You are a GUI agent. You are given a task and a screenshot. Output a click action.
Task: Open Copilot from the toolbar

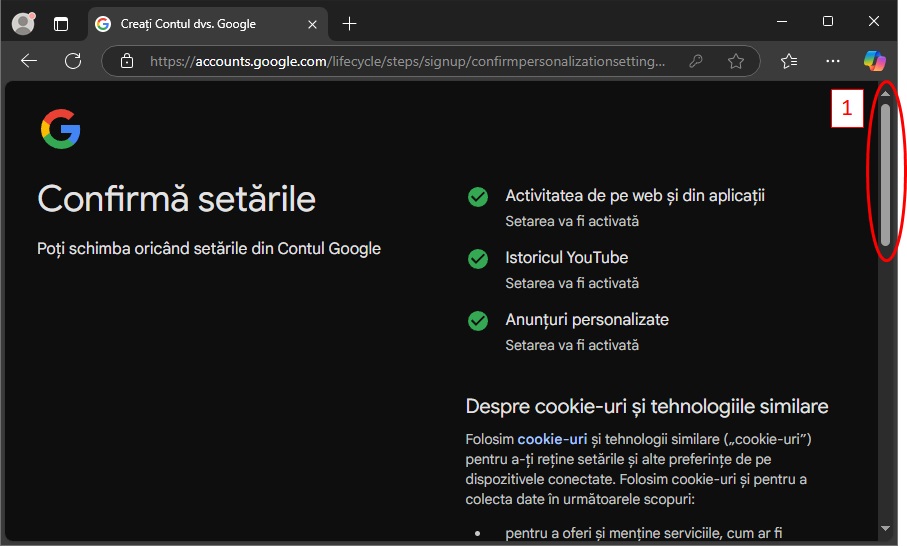pos(875,61)
